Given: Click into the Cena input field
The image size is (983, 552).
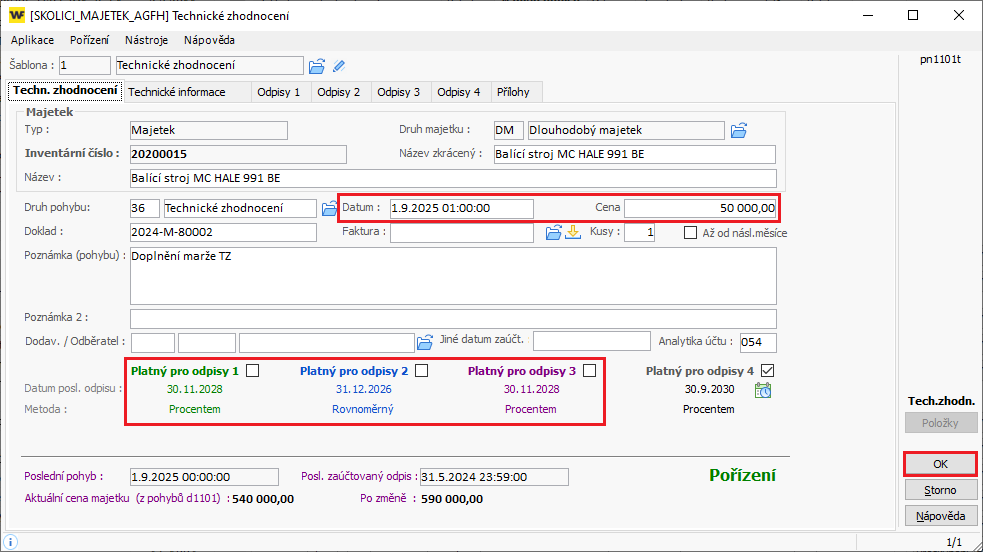Looking at the screenshot, I should [700, 208].
